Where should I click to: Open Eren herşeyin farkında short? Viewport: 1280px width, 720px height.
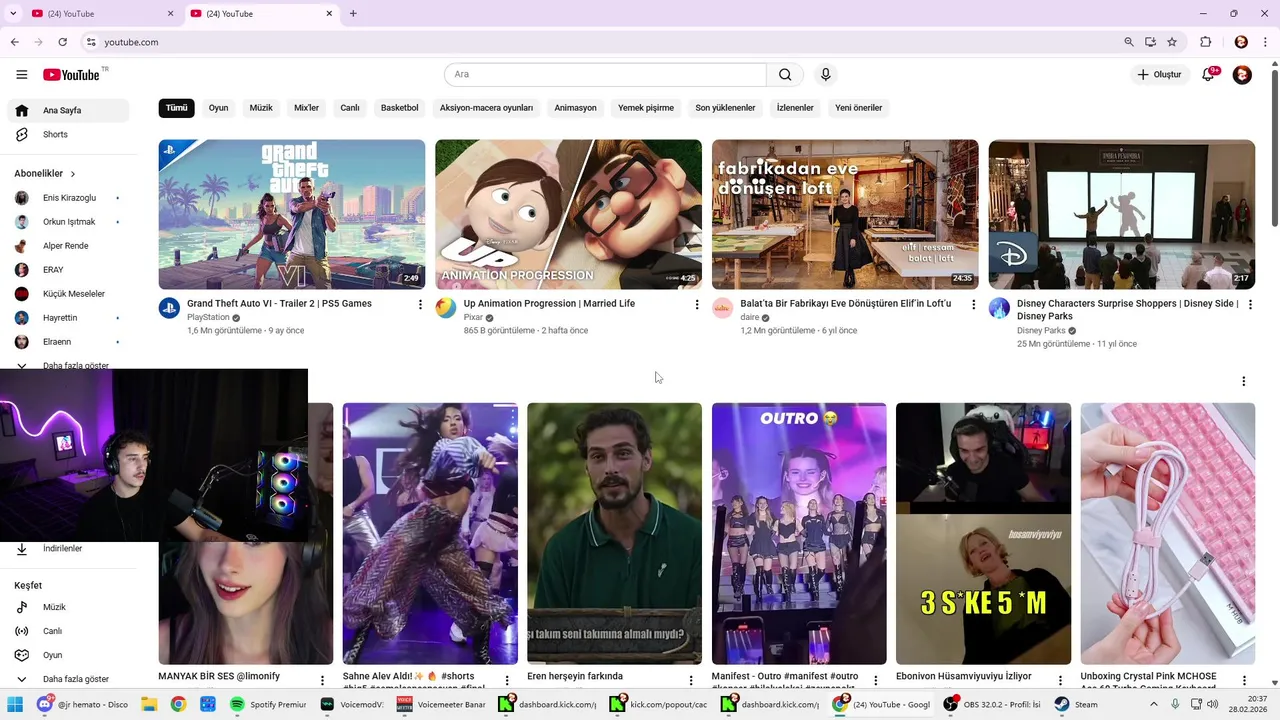(614, 533)
